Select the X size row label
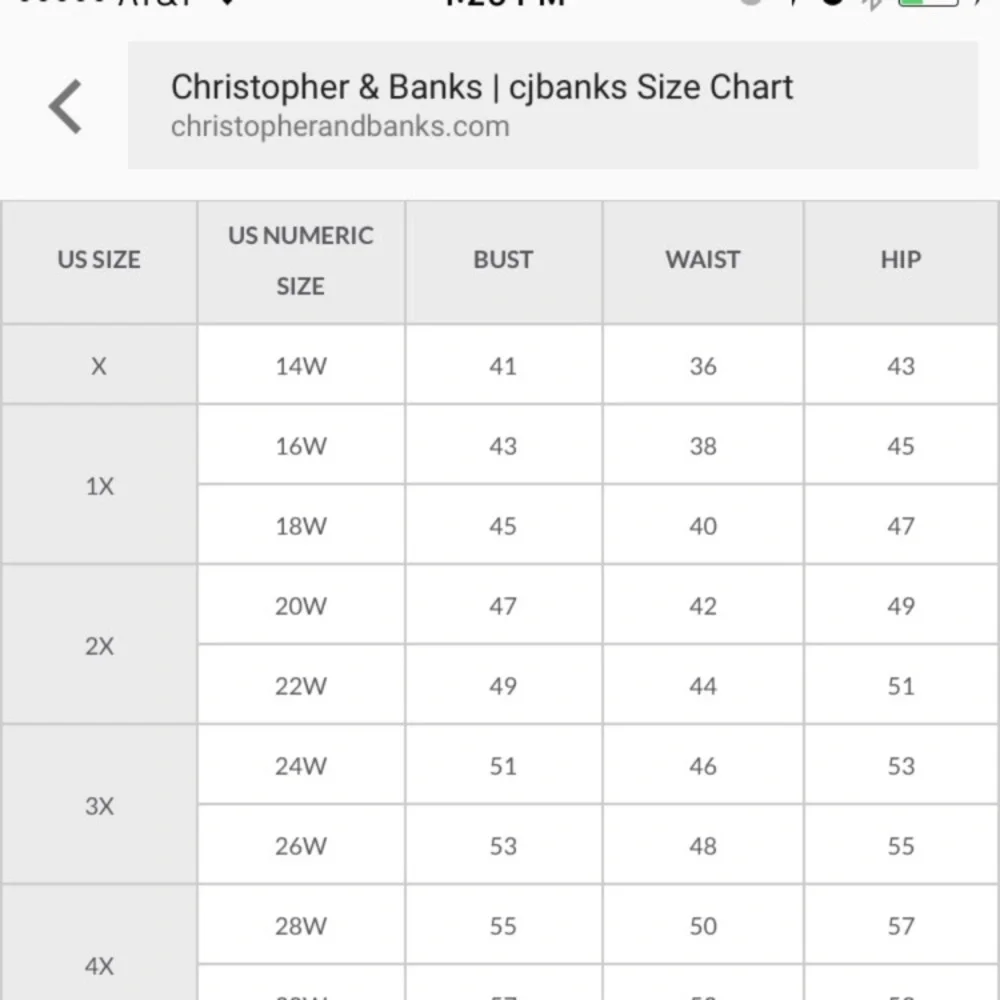Image resolution: width=1000 pixels, height=1000 pixels. click(x=99, y=365)
